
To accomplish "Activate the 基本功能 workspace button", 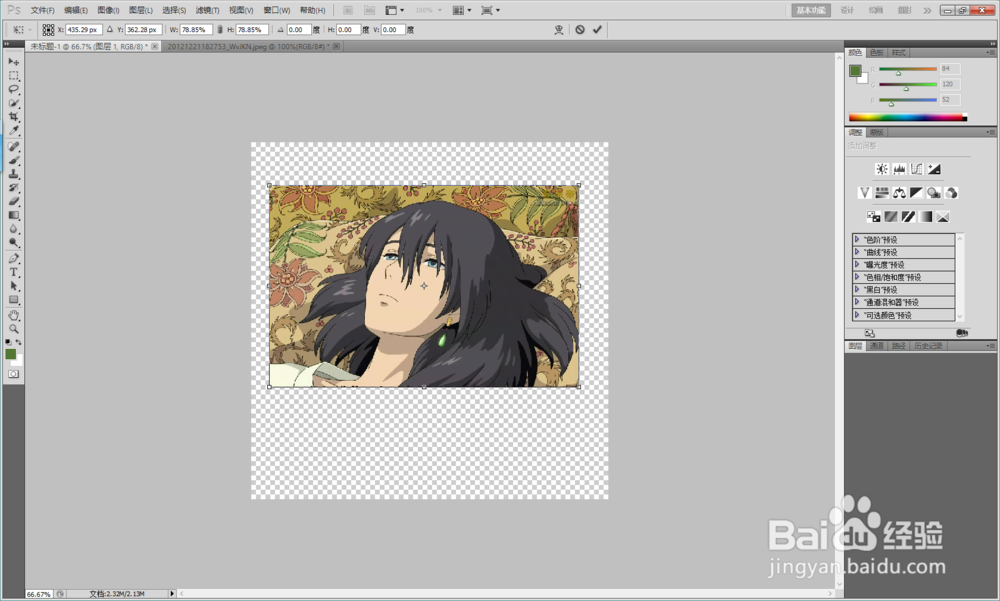I will tap(811, 10).
